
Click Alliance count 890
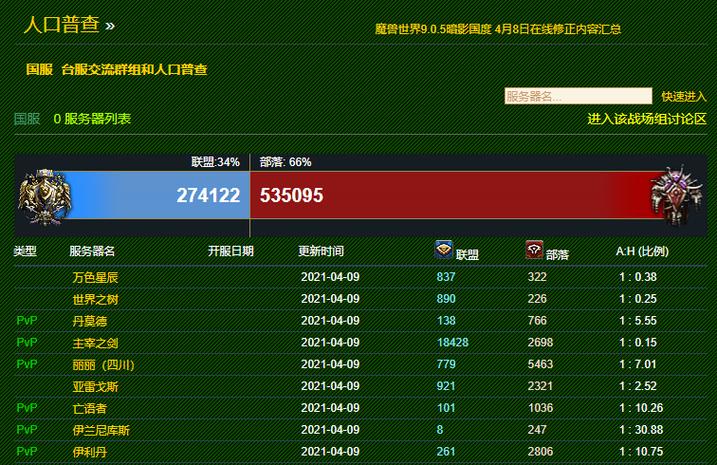click(x=446, y=299)
